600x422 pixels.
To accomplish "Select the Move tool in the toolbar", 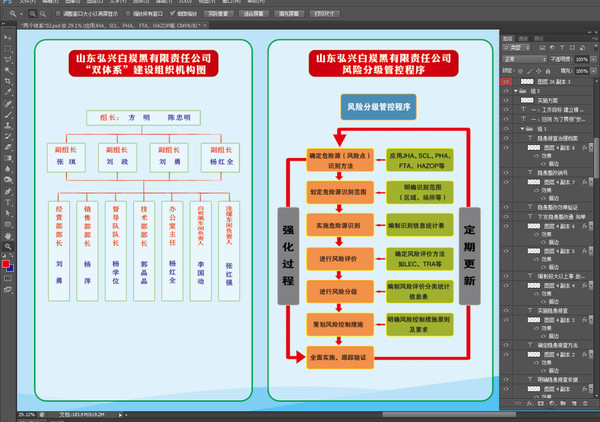I will tap(8, 37).
